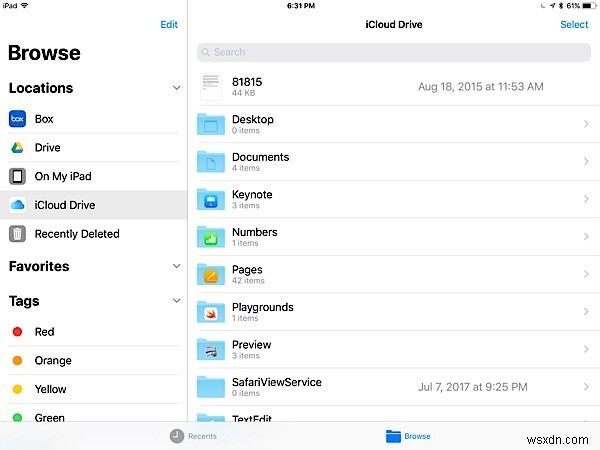Tap the Browse folder icon in tab bar
600x450 pixels.
click(x=393, y=436)
